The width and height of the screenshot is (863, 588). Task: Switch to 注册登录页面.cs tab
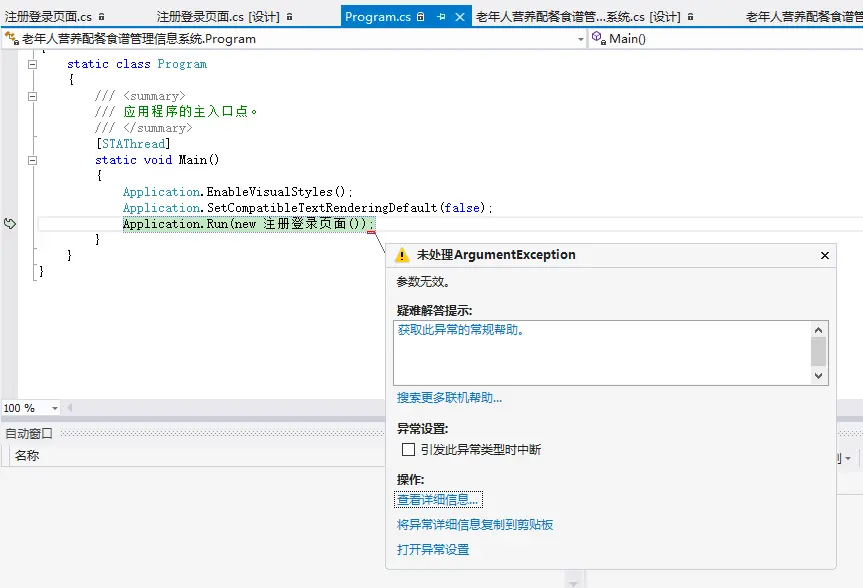pos(48,17)
